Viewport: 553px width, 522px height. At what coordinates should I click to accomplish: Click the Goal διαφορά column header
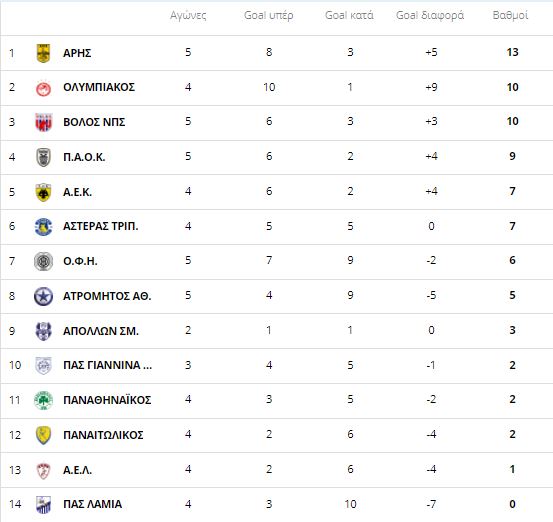pos(430,16)
